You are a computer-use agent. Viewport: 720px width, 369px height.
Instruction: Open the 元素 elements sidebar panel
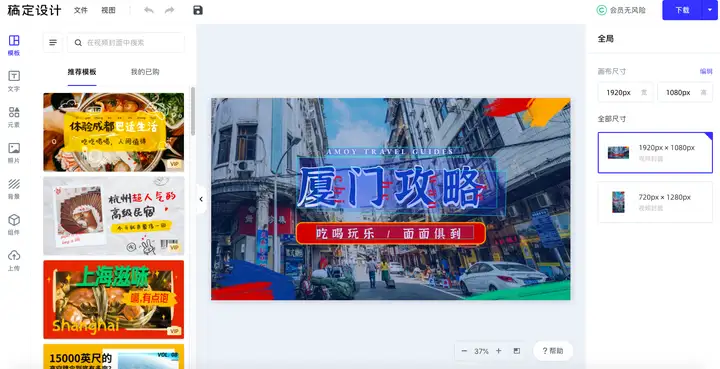14,117
